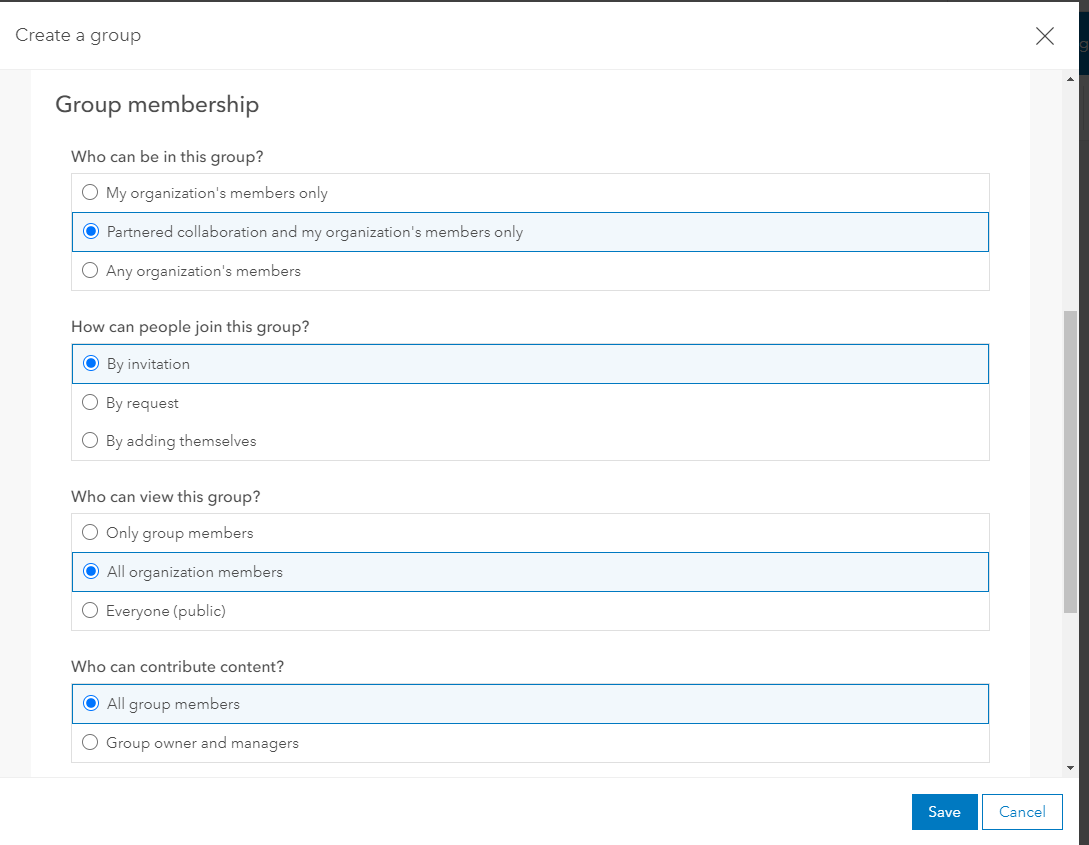Choose By request joining method

click(90, 403)
